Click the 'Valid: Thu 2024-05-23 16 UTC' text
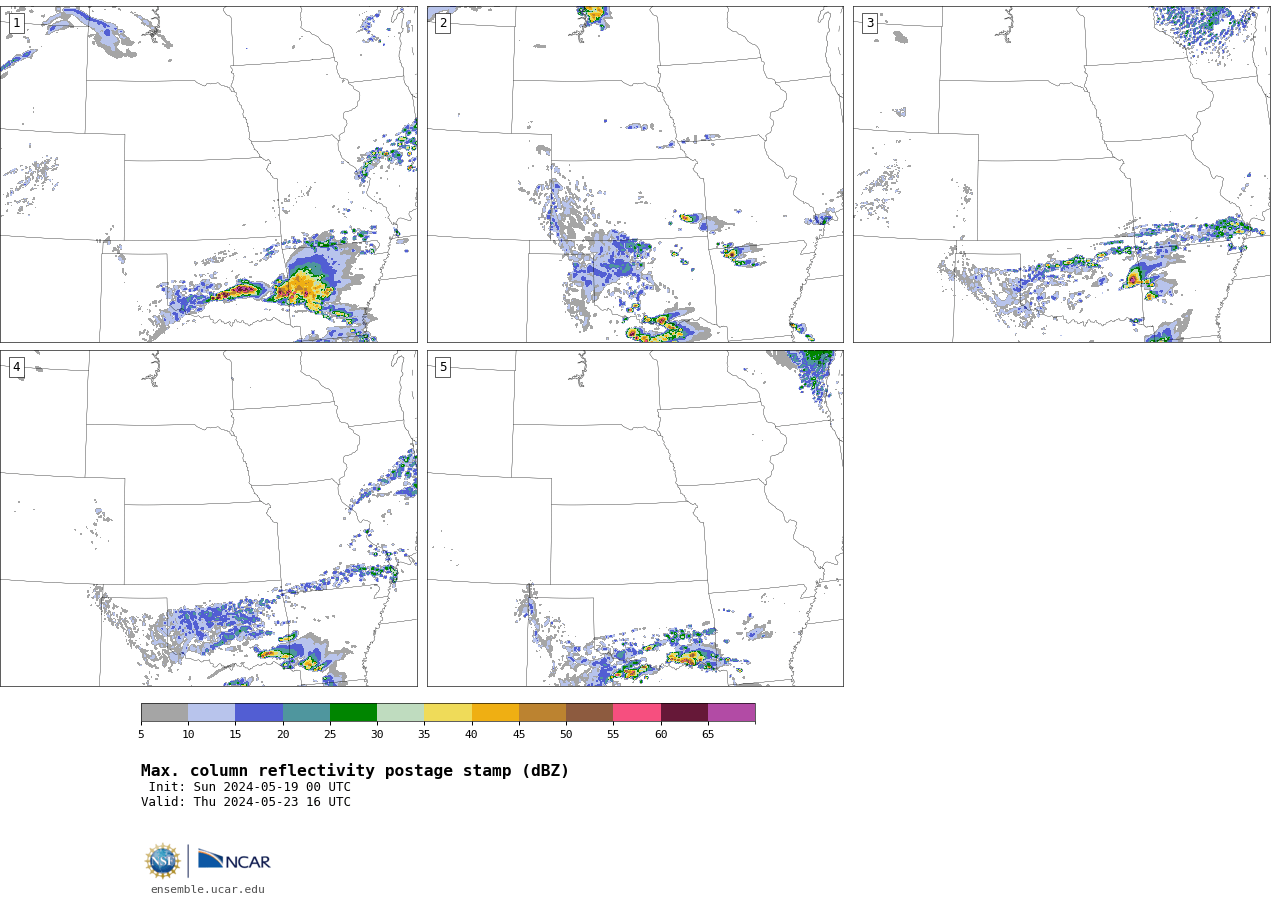 (x=246, y=802)
